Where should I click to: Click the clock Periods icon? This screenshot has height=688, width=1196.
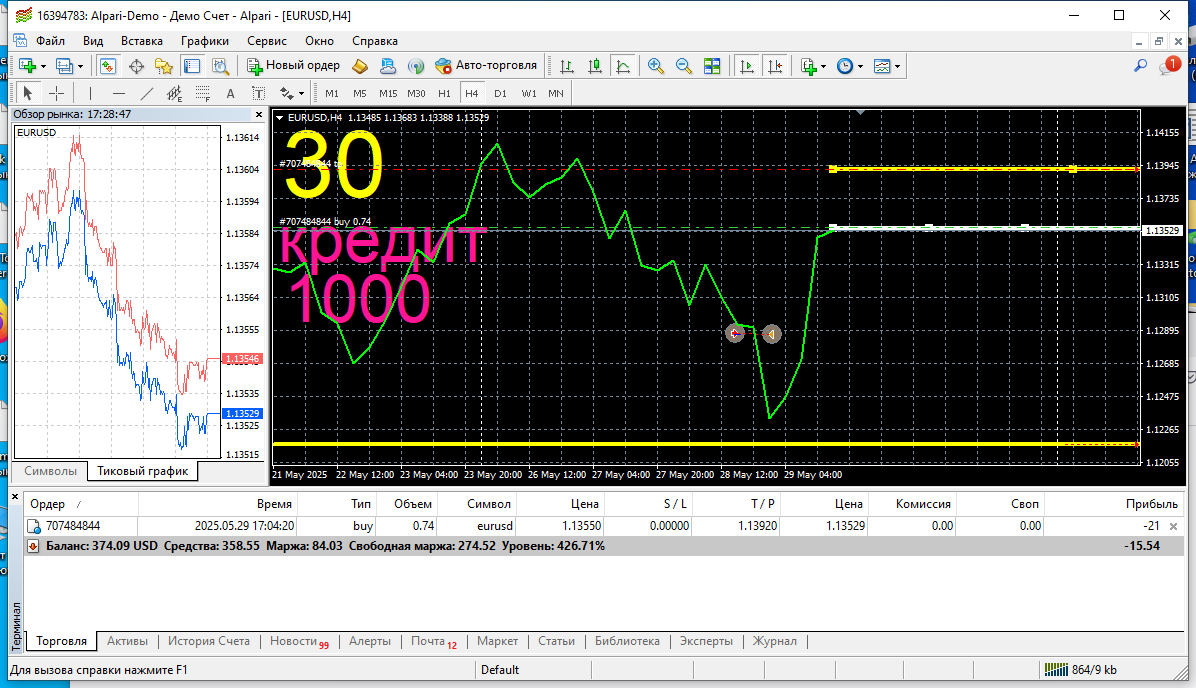(x=844, y=66)
